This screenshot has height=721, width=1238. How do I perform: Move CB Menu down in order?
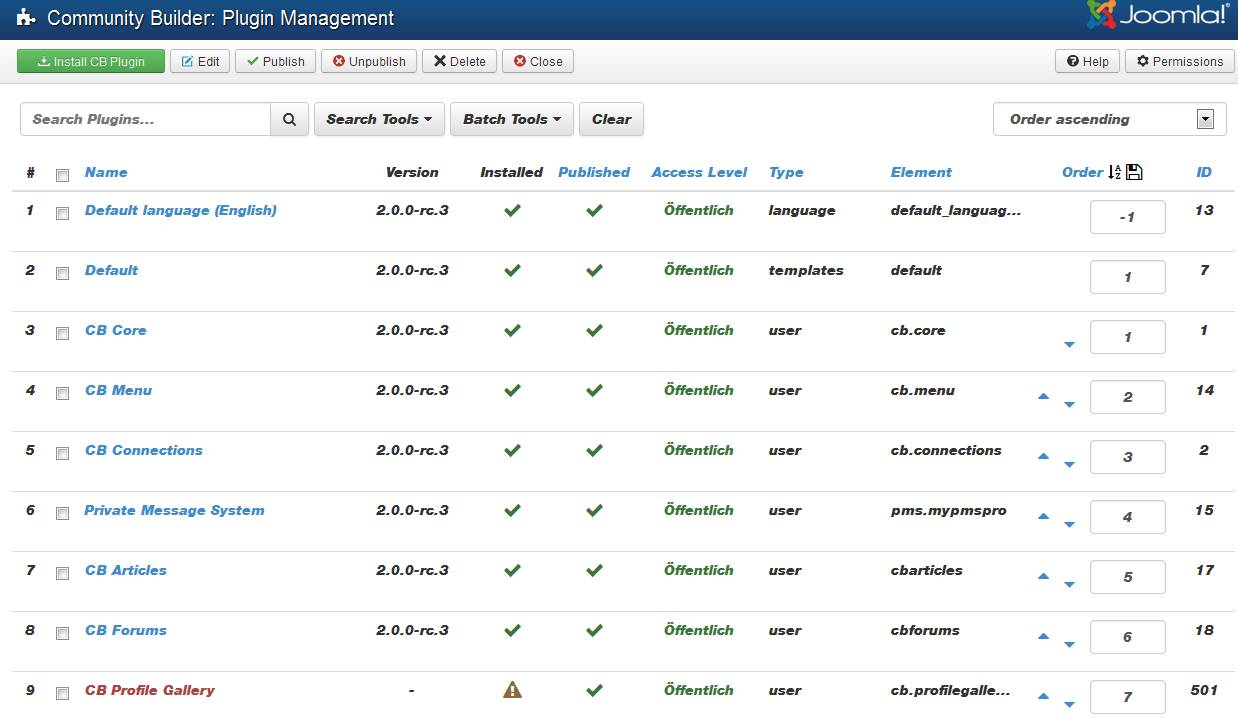[1069, 405]
